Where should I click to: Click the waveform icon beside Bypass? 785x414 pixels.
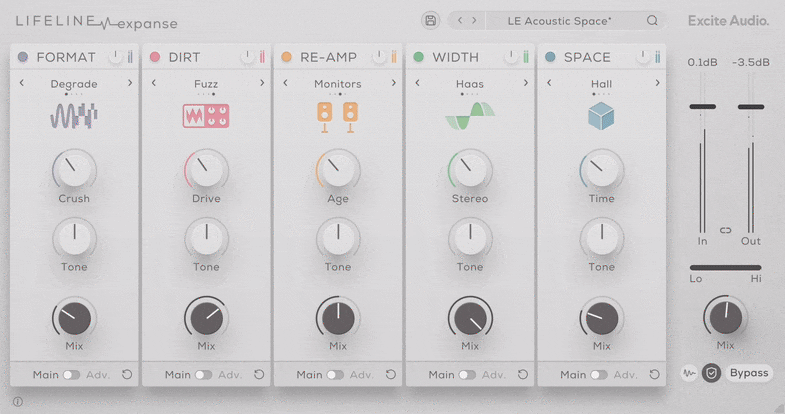click(x=690, y=373)
